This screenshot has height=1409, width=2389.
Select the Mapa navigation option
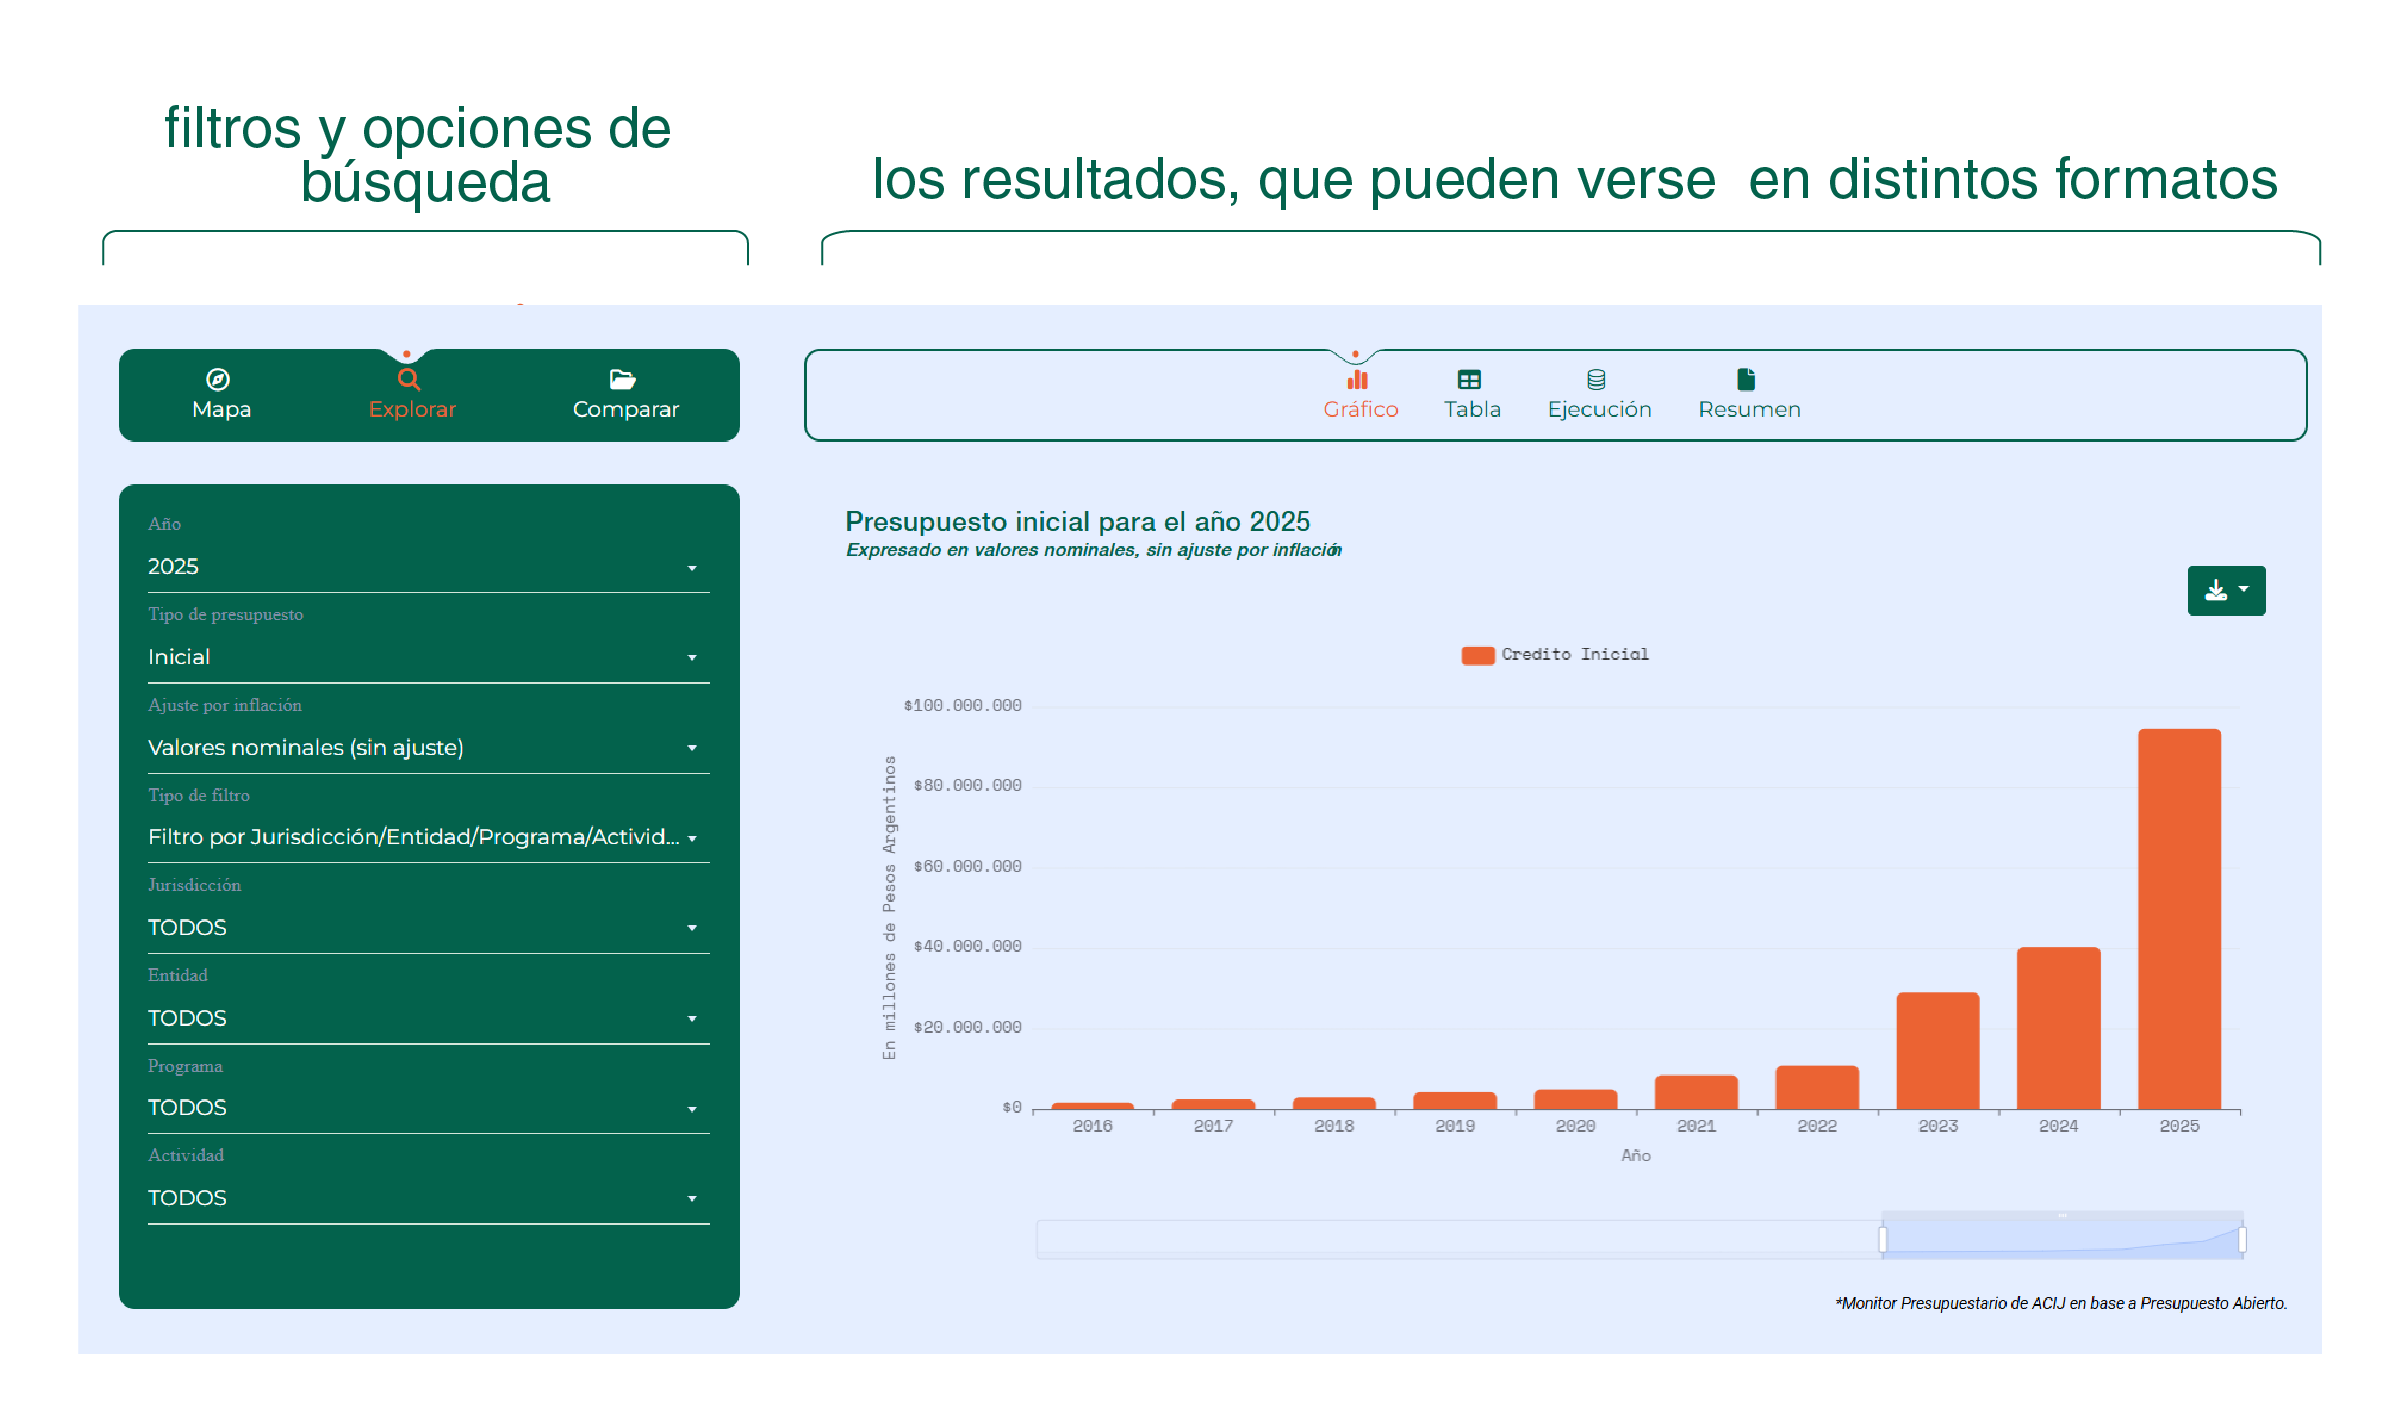(220, 395)
